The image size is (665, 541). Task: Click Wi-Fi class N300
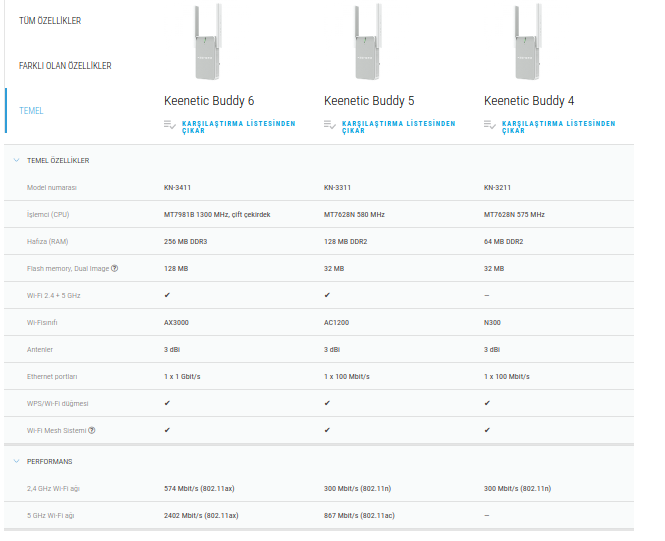coord(492,323)
